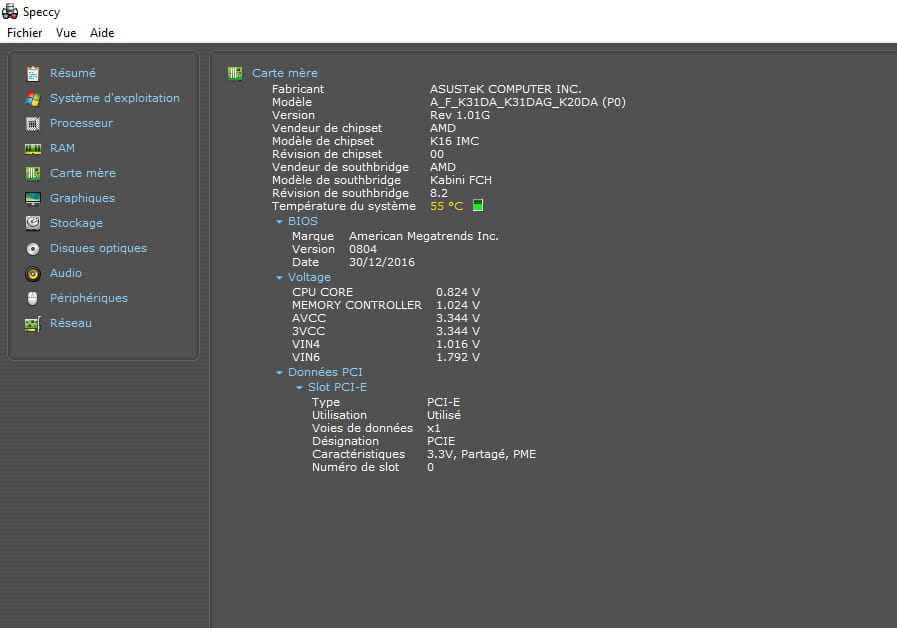
Task: Open the Vue menu
Action: point(66,33)
